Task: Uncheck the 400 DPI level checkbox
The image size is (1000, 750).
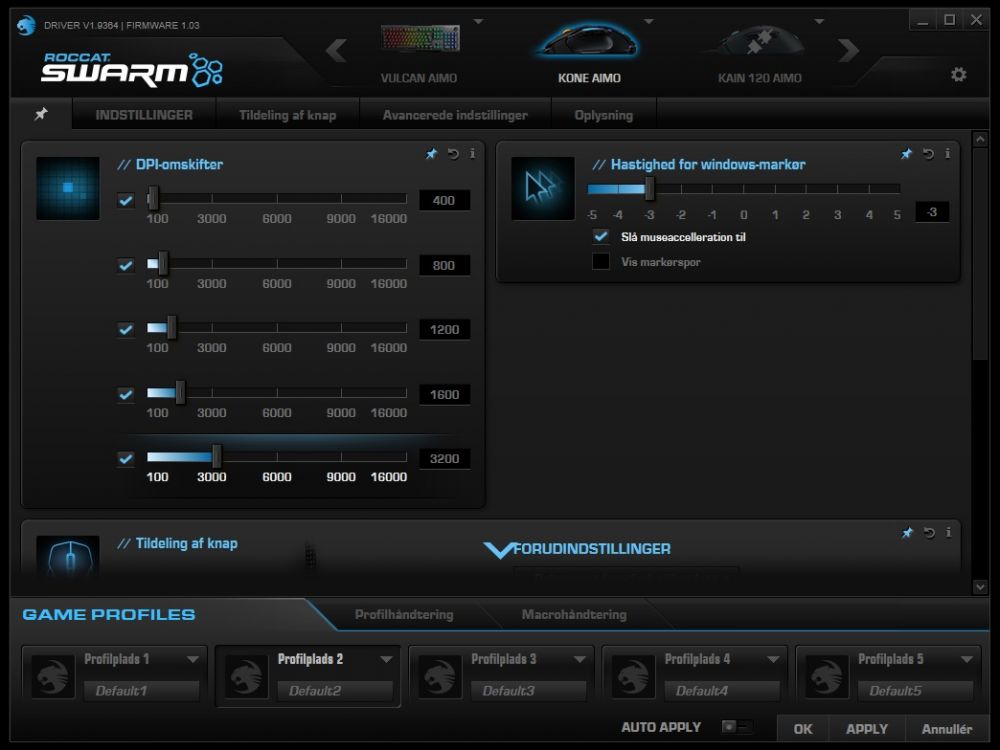Action: click(x=126, y=200)
